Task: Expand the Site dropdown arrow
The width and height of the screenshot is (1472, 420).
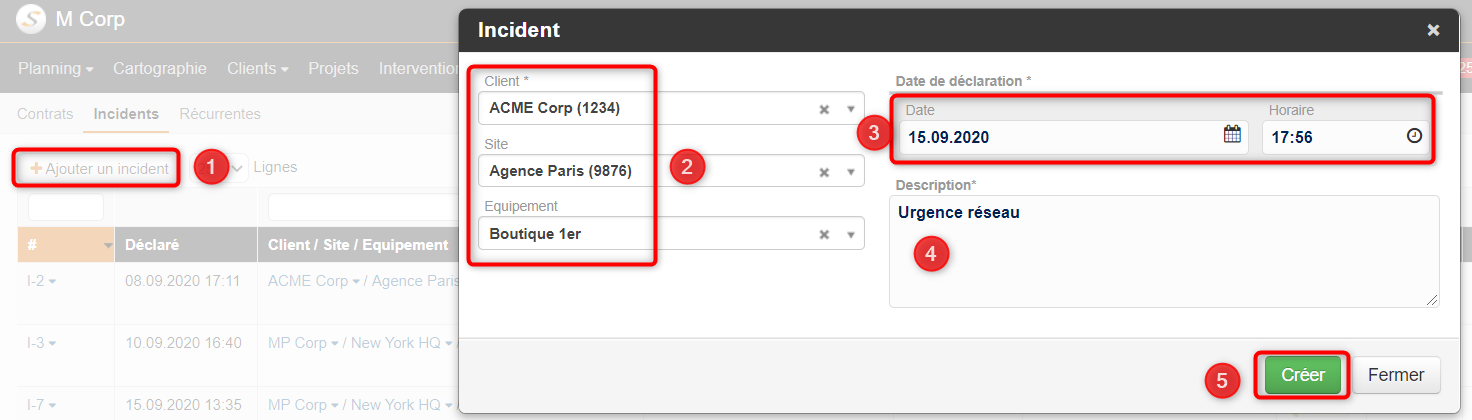Action: tap(851, 172)
